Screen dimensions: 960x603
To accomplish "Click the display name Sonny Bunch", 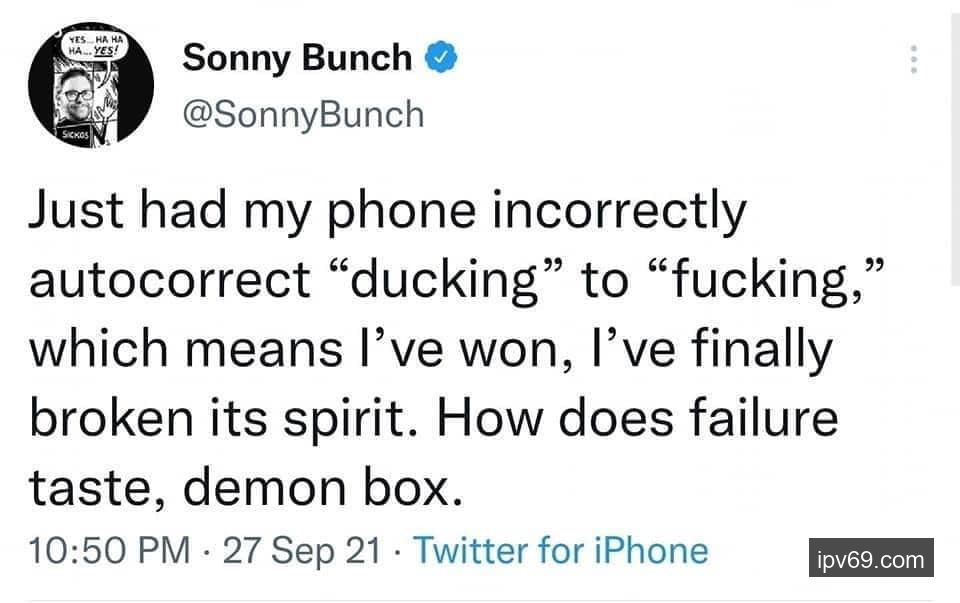I will [x=297, y=58].
